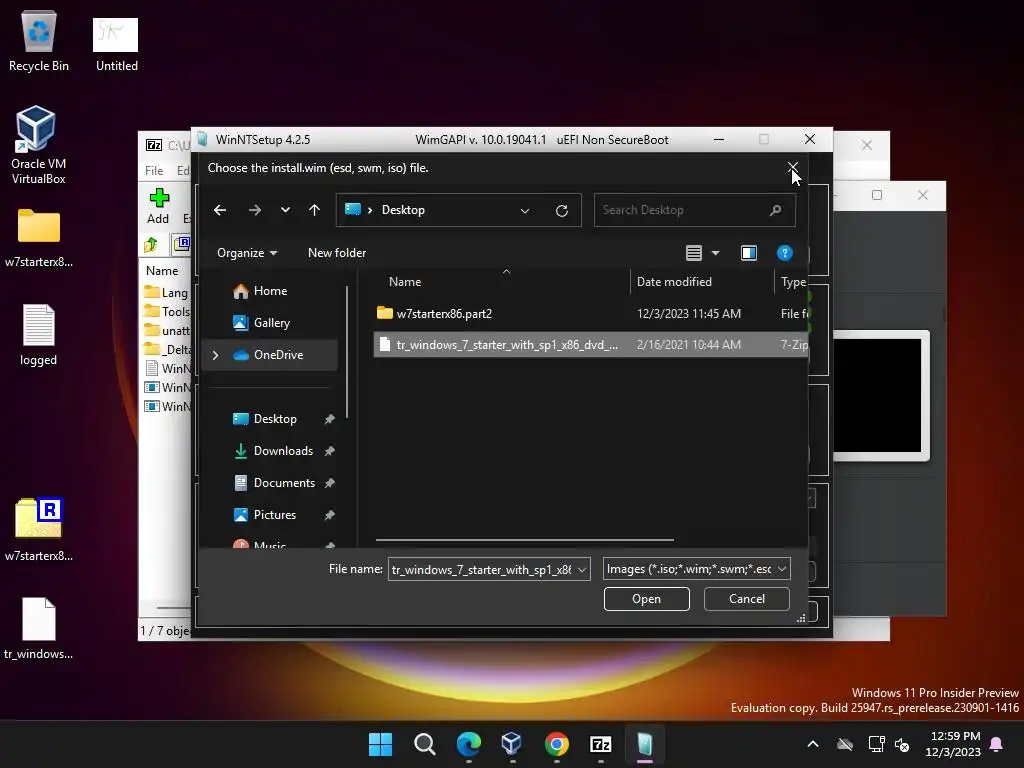Click Name column in 7-Zip window

(x=162, y=271)
